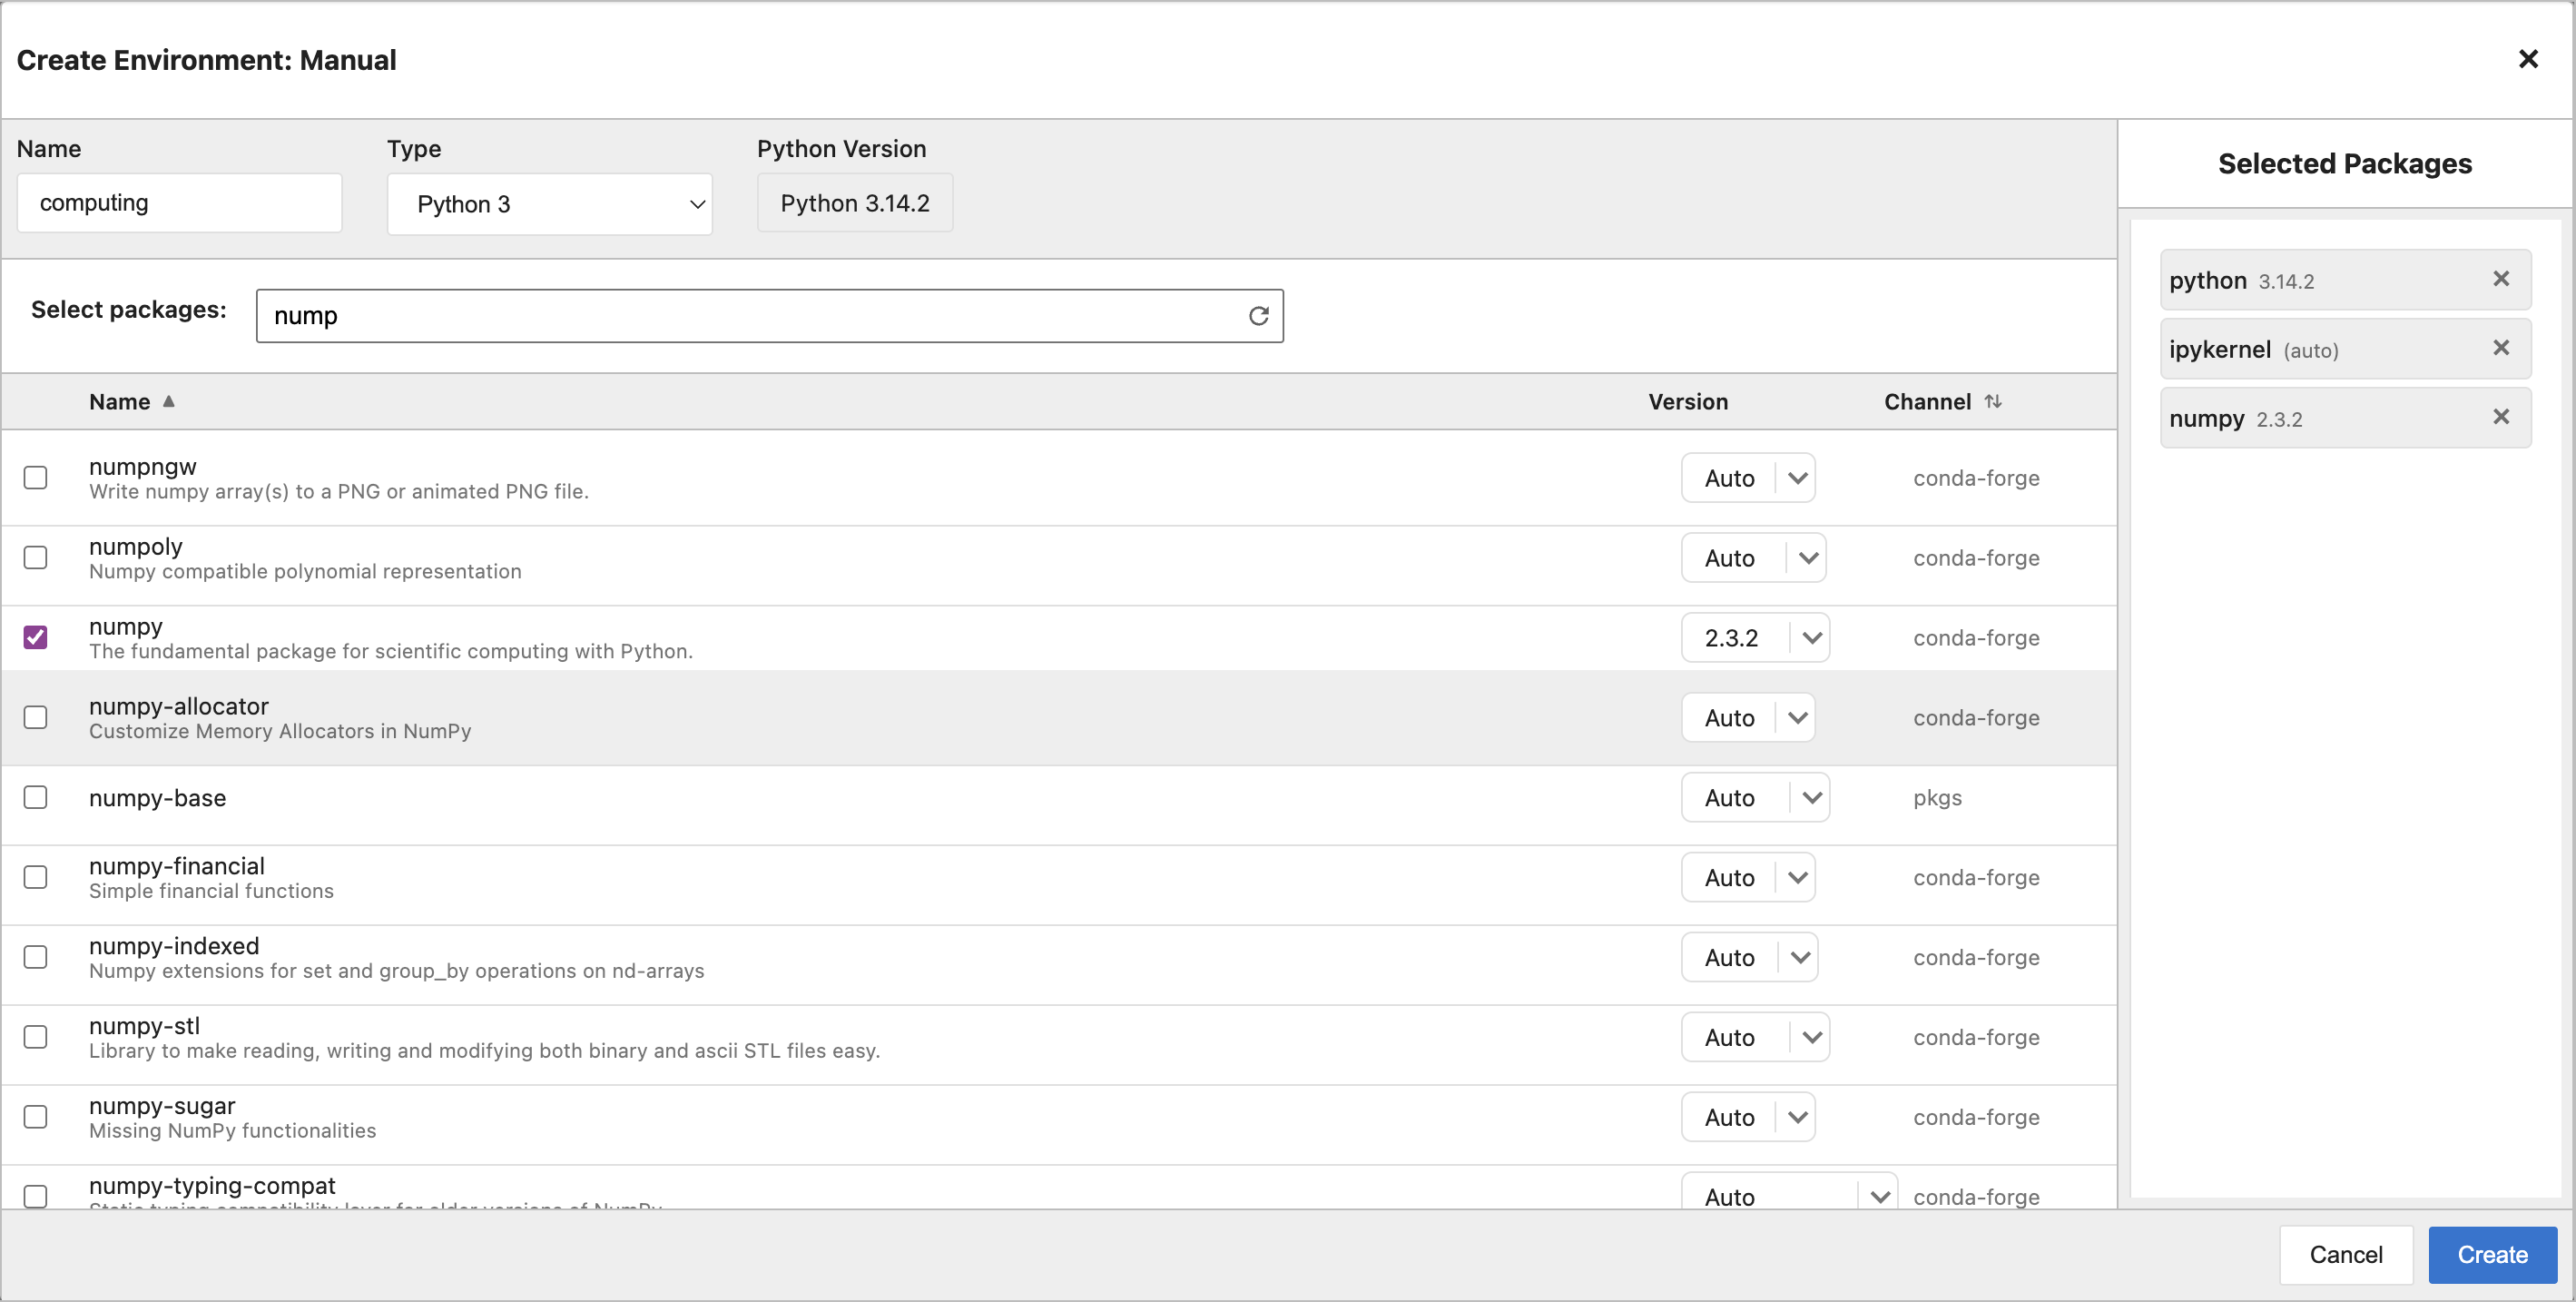Open the Type Python 3 dropdown
The width and height of the screenshot is (2576, 1302).
[x=549, y=204]
